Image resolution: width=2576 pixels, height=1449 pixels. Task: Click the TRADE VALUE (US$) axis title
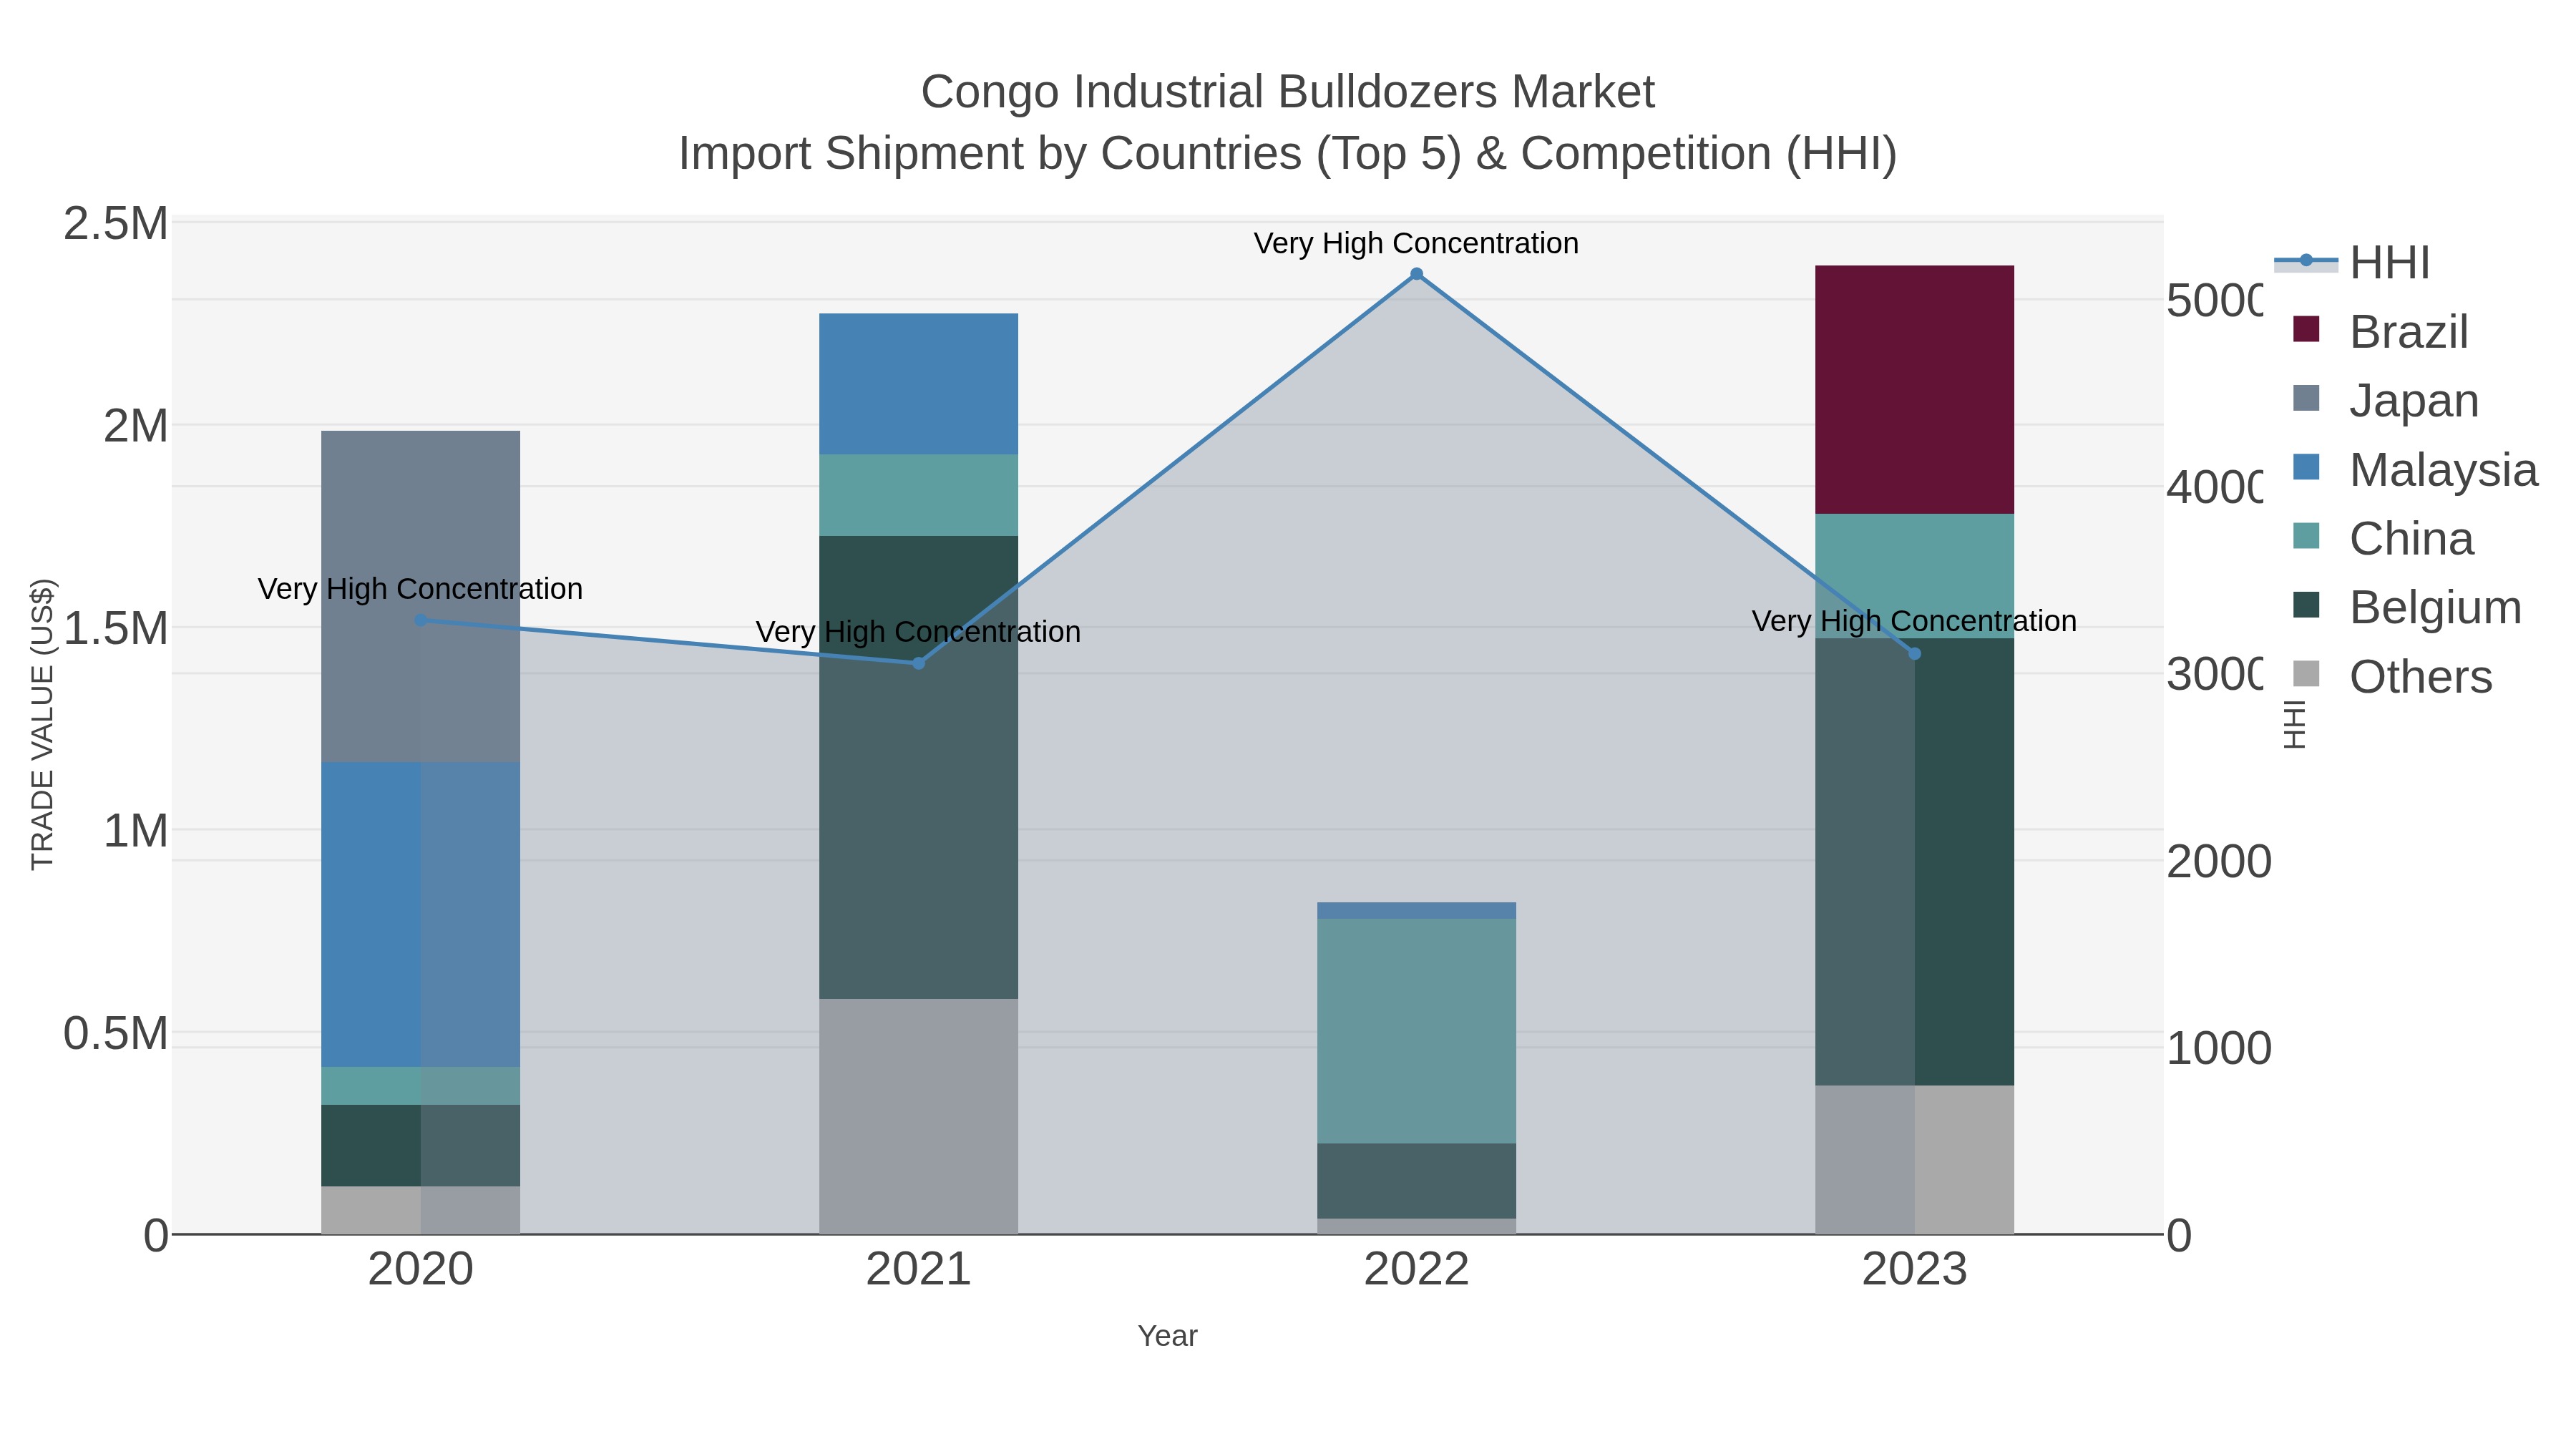(43, 724)
